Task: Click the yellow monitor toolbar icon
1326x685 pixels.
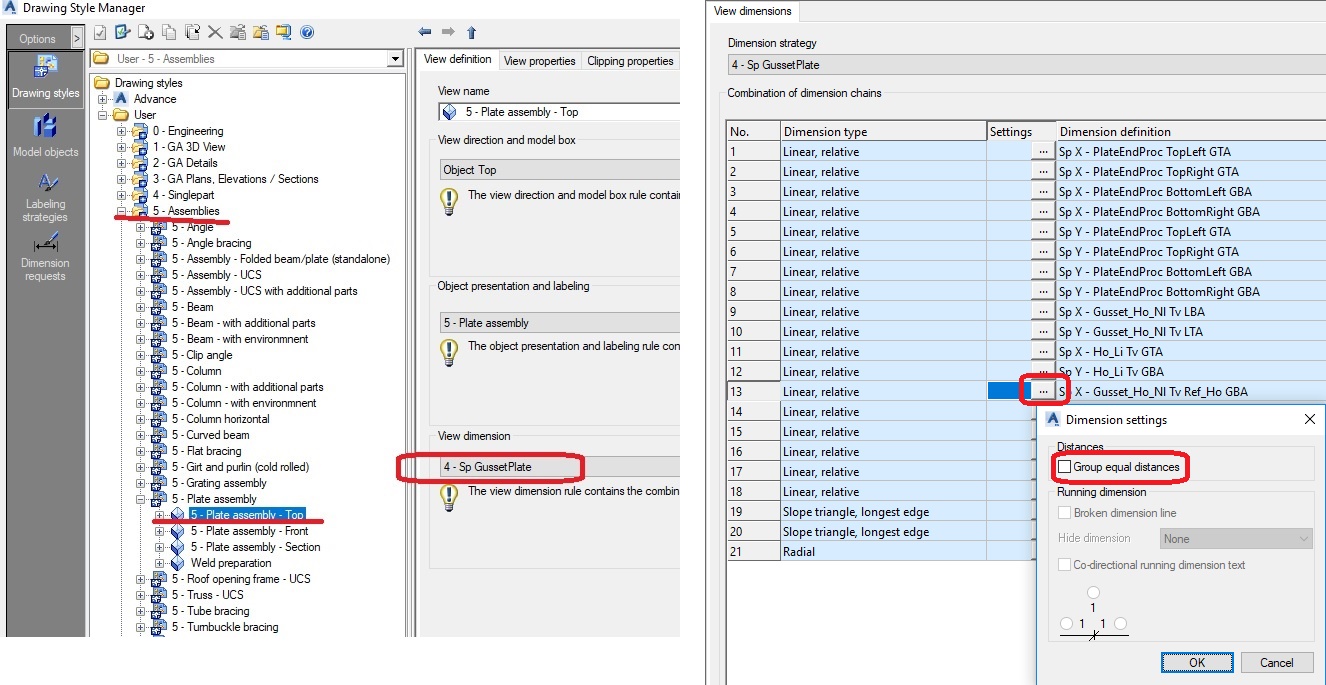Action: [284, 33]
